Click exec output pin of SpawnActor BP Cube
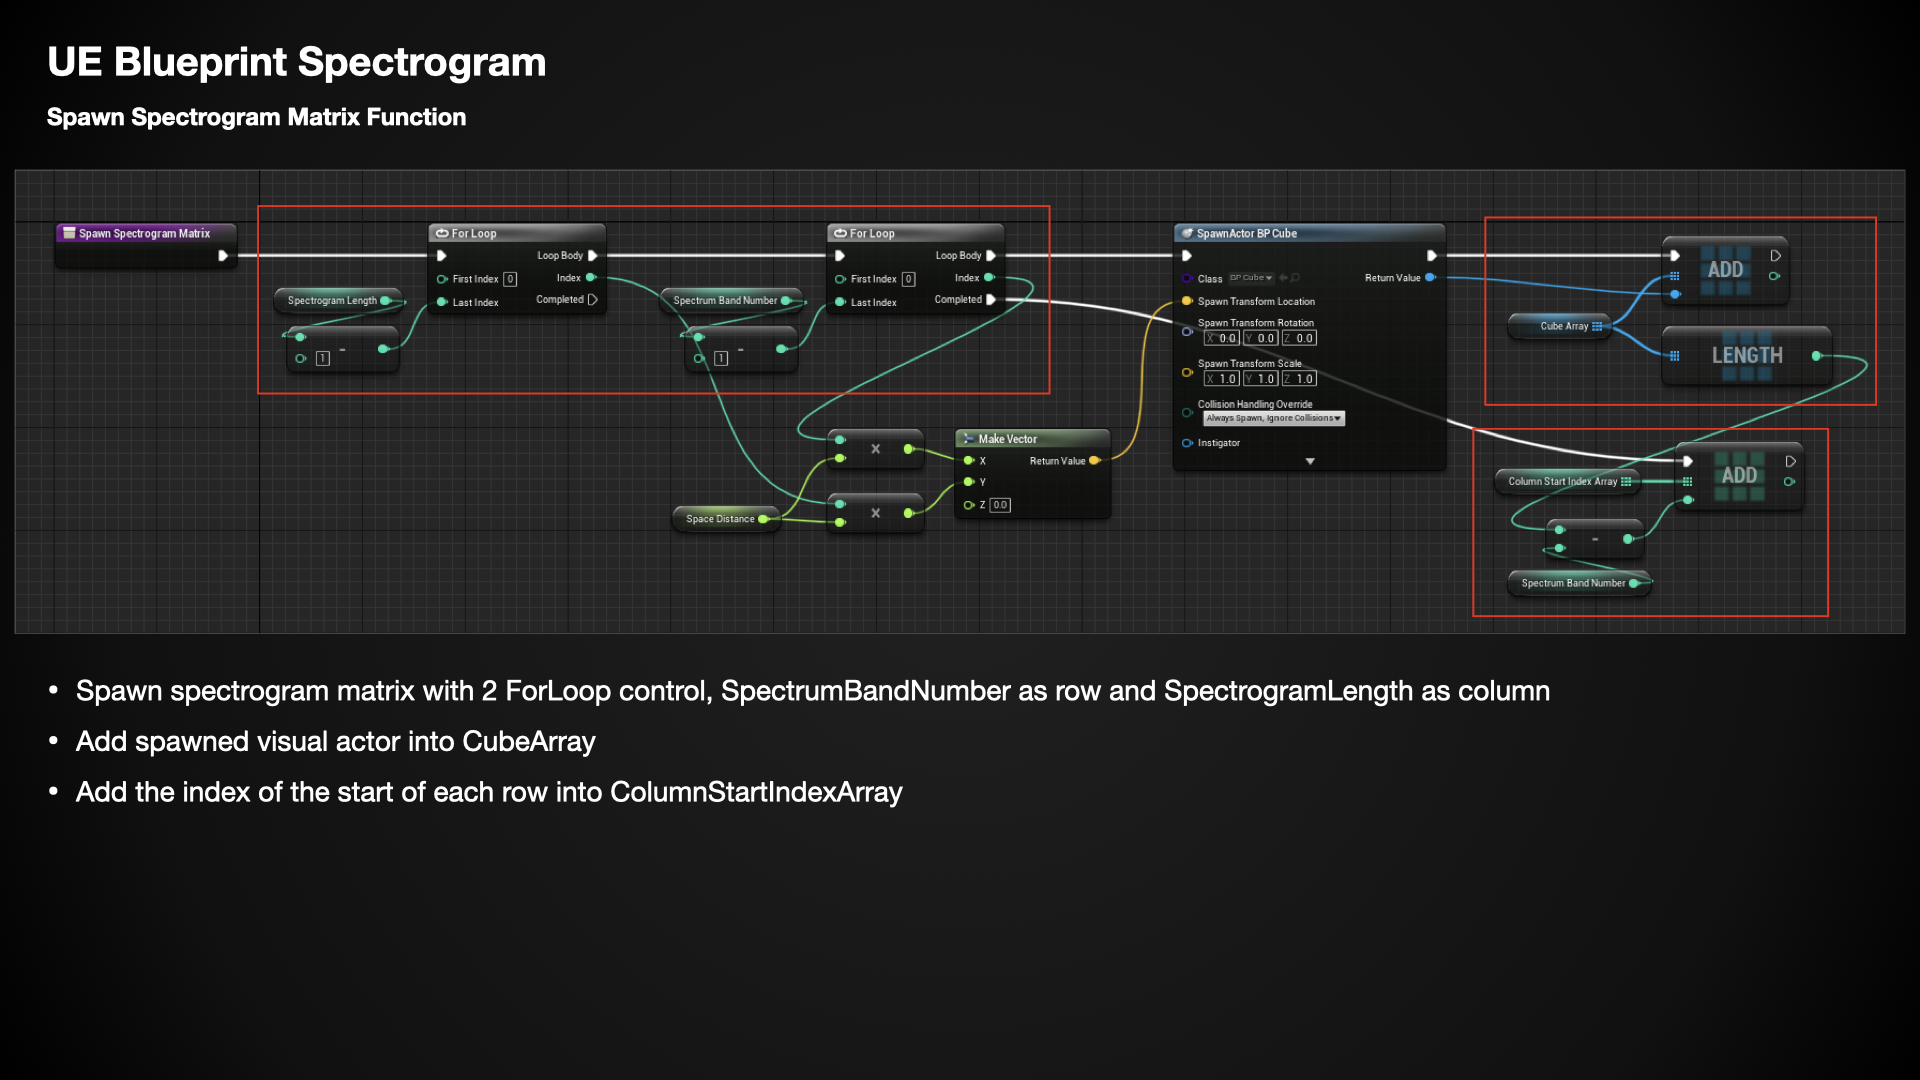1920x1080 pixels. tap(1431, 256)
